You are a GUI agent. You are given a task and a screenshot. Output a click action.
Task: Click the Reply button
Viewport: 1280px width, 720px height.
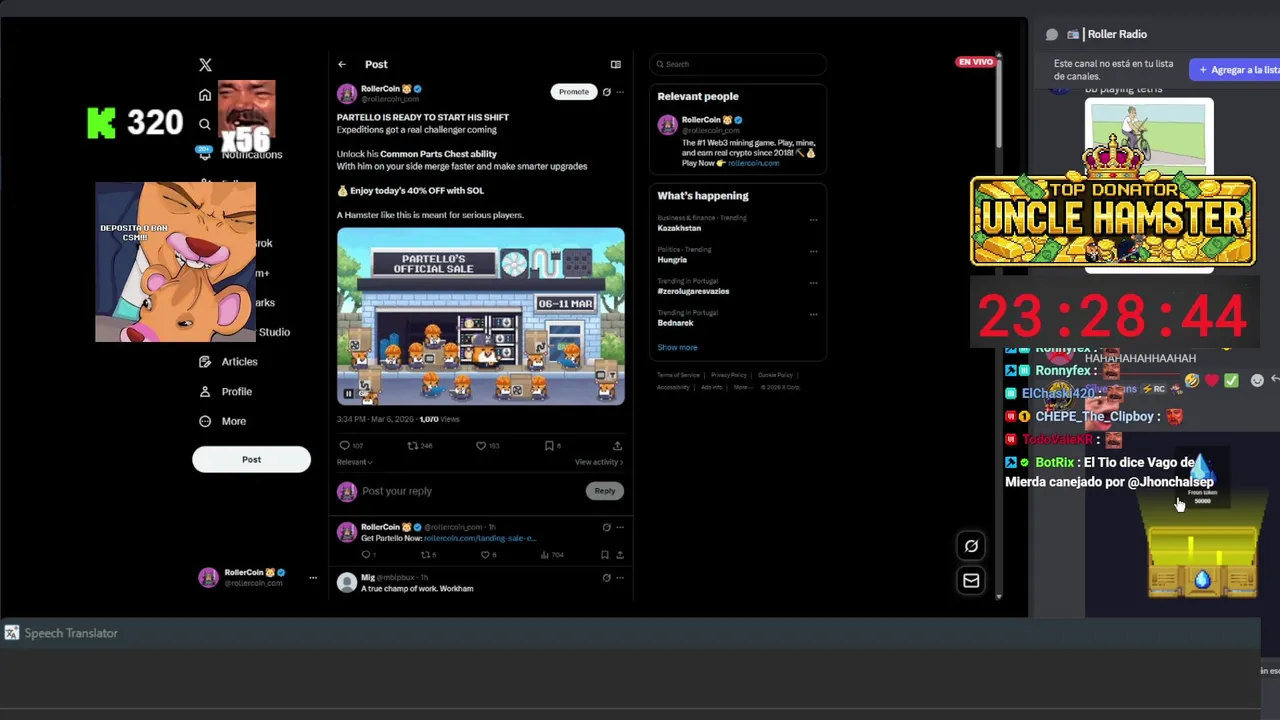(x=605, y=491)
